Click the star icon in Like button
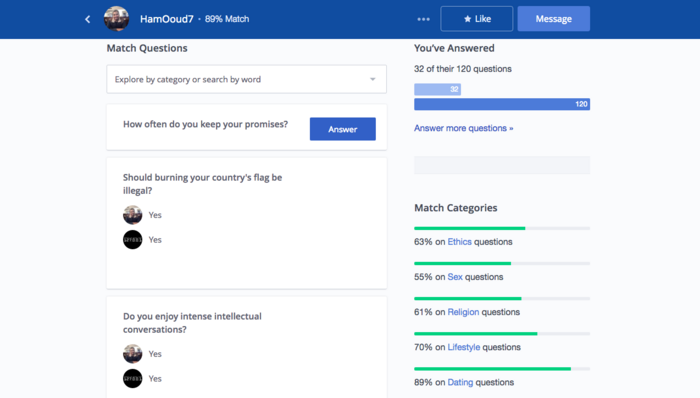 click(467, 19)
